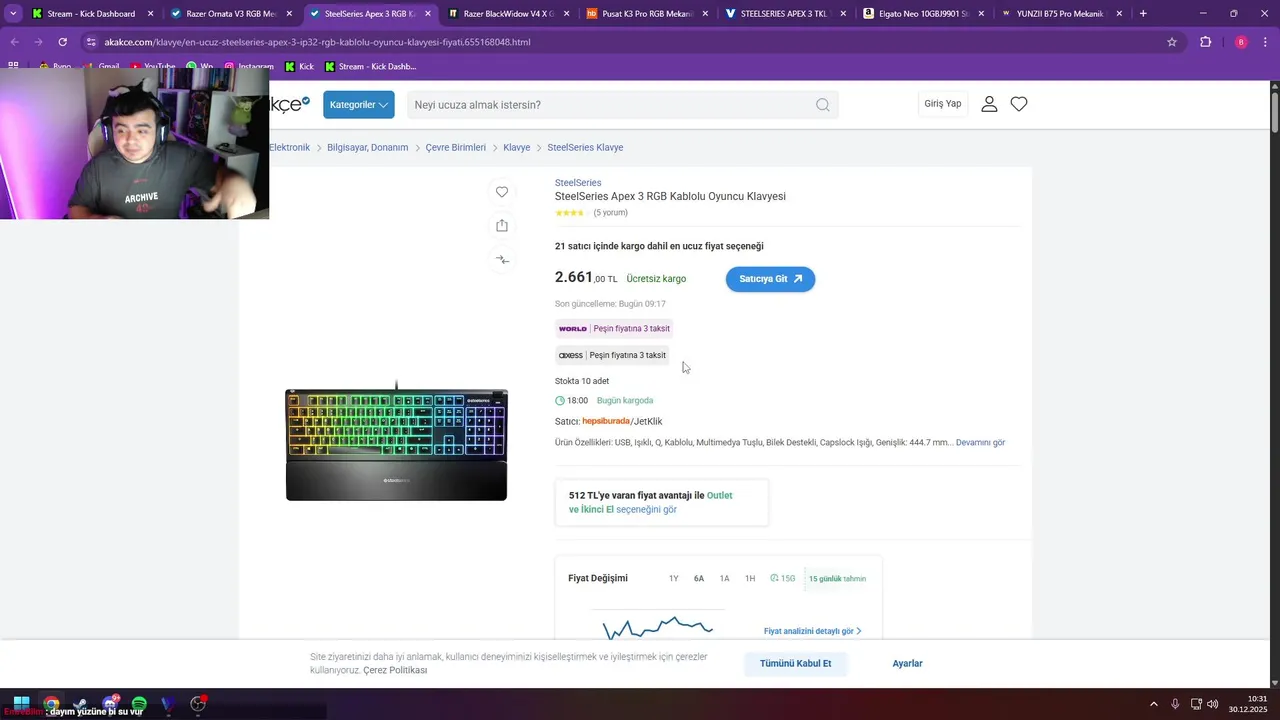
Task: Open the Chrome profile avatar
Action: coord(1241,42)
